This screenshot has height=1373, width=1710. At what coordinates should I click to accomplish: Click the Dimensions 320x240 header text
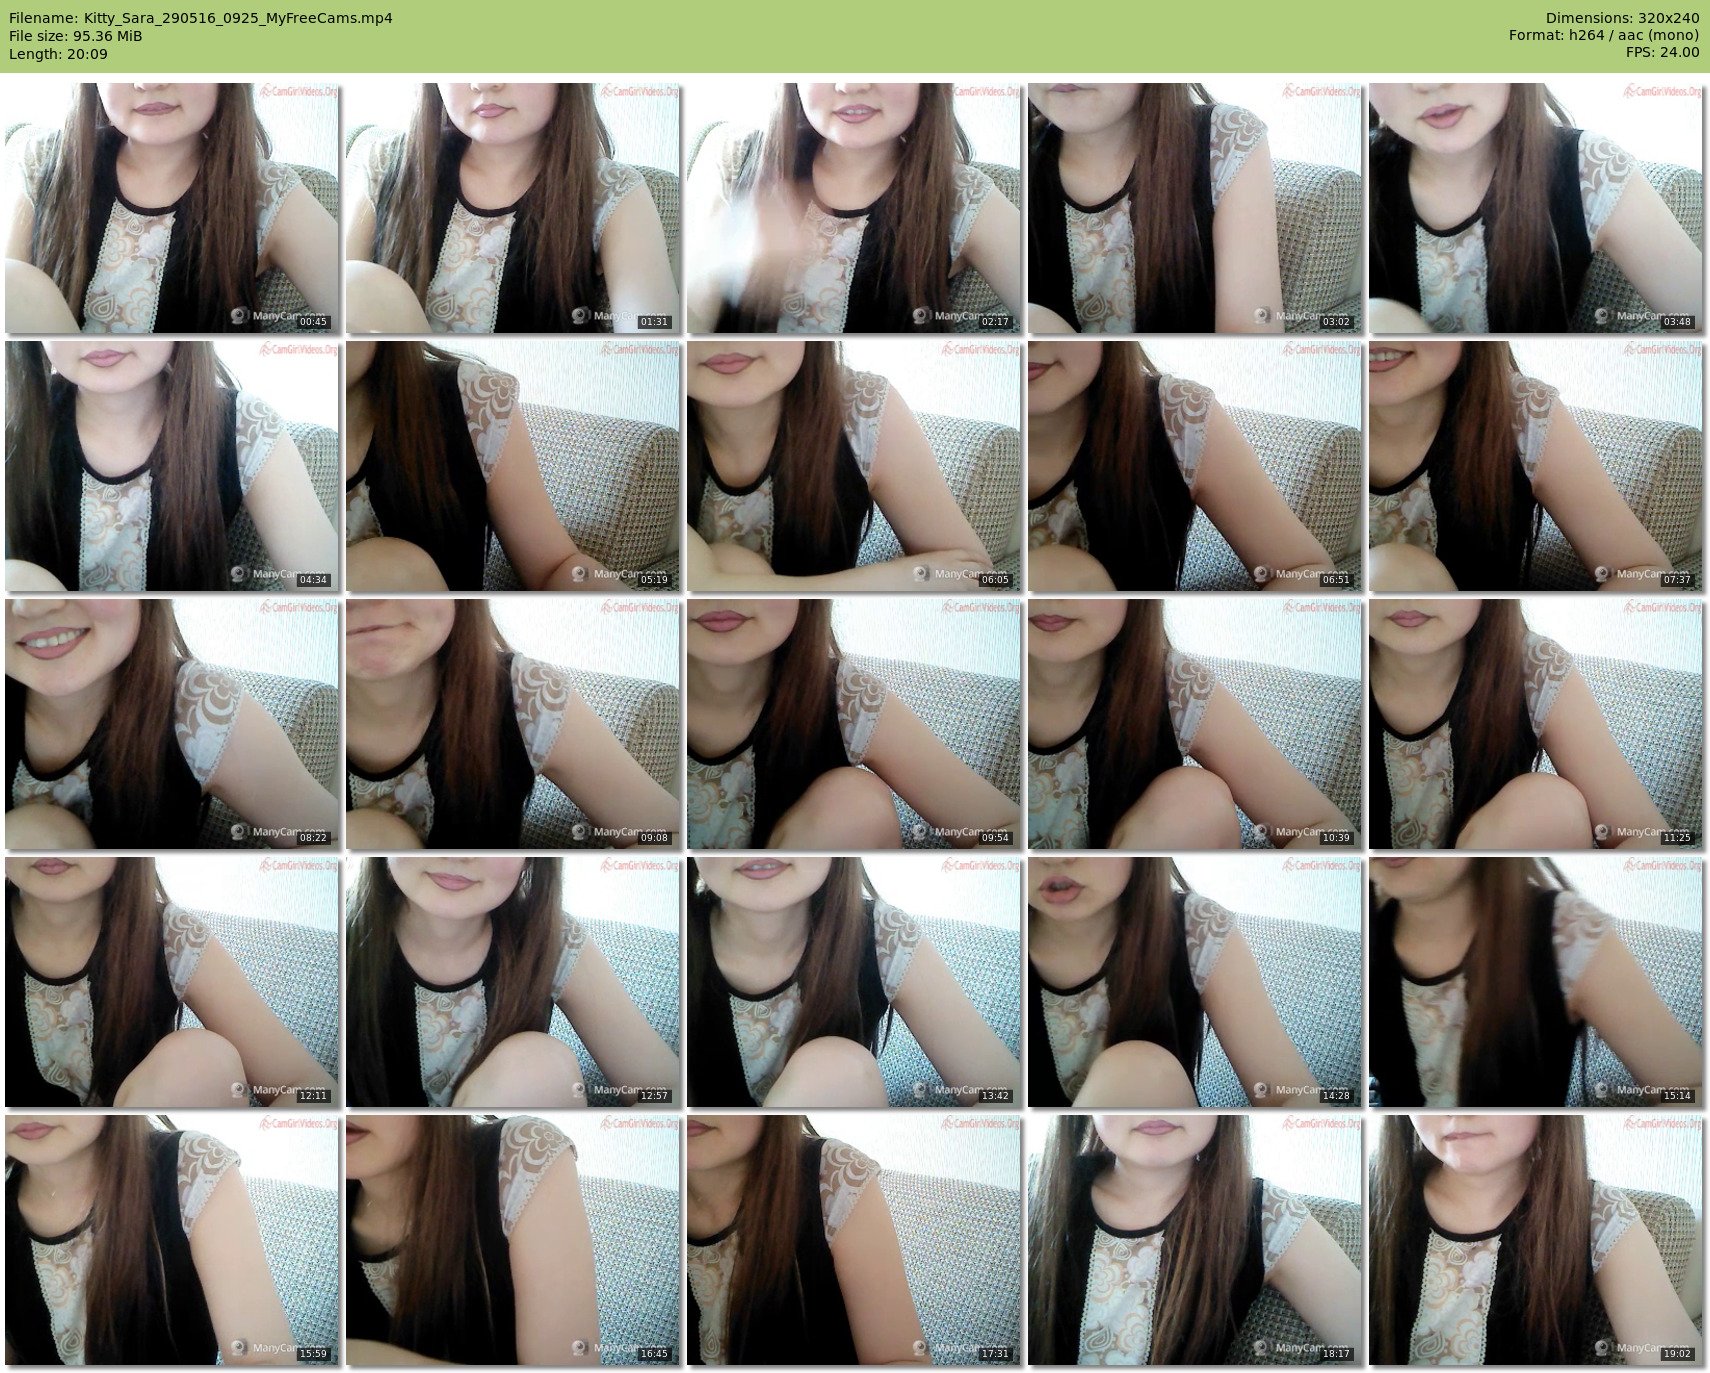(x=1622, y=18)
